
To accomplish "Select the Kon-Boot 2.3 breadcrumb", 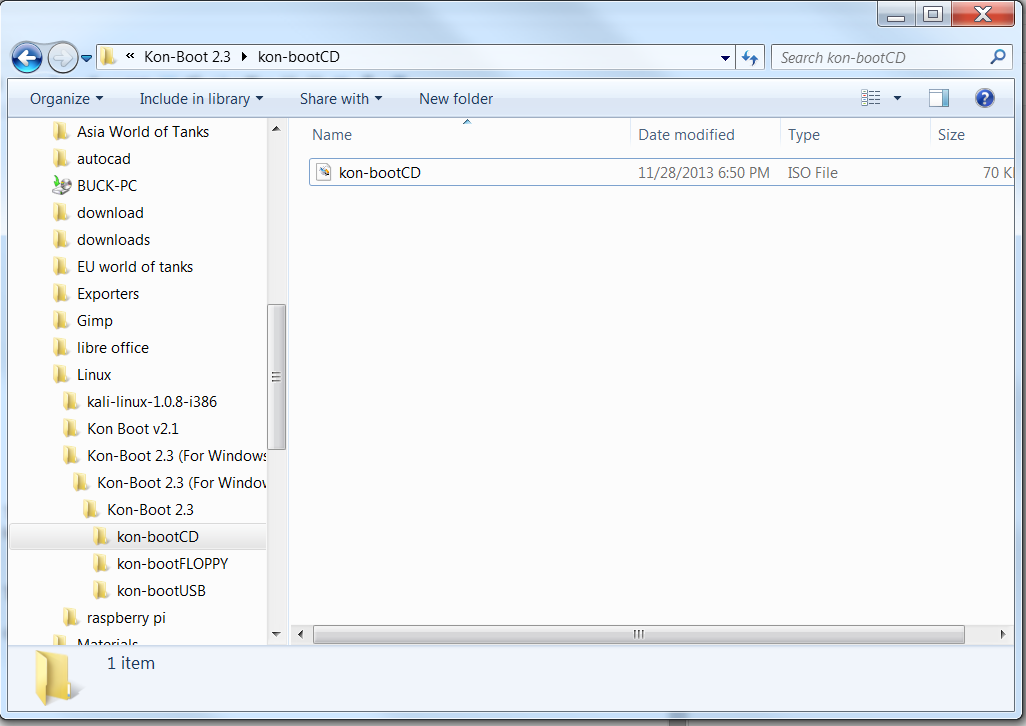I will 187,57.
